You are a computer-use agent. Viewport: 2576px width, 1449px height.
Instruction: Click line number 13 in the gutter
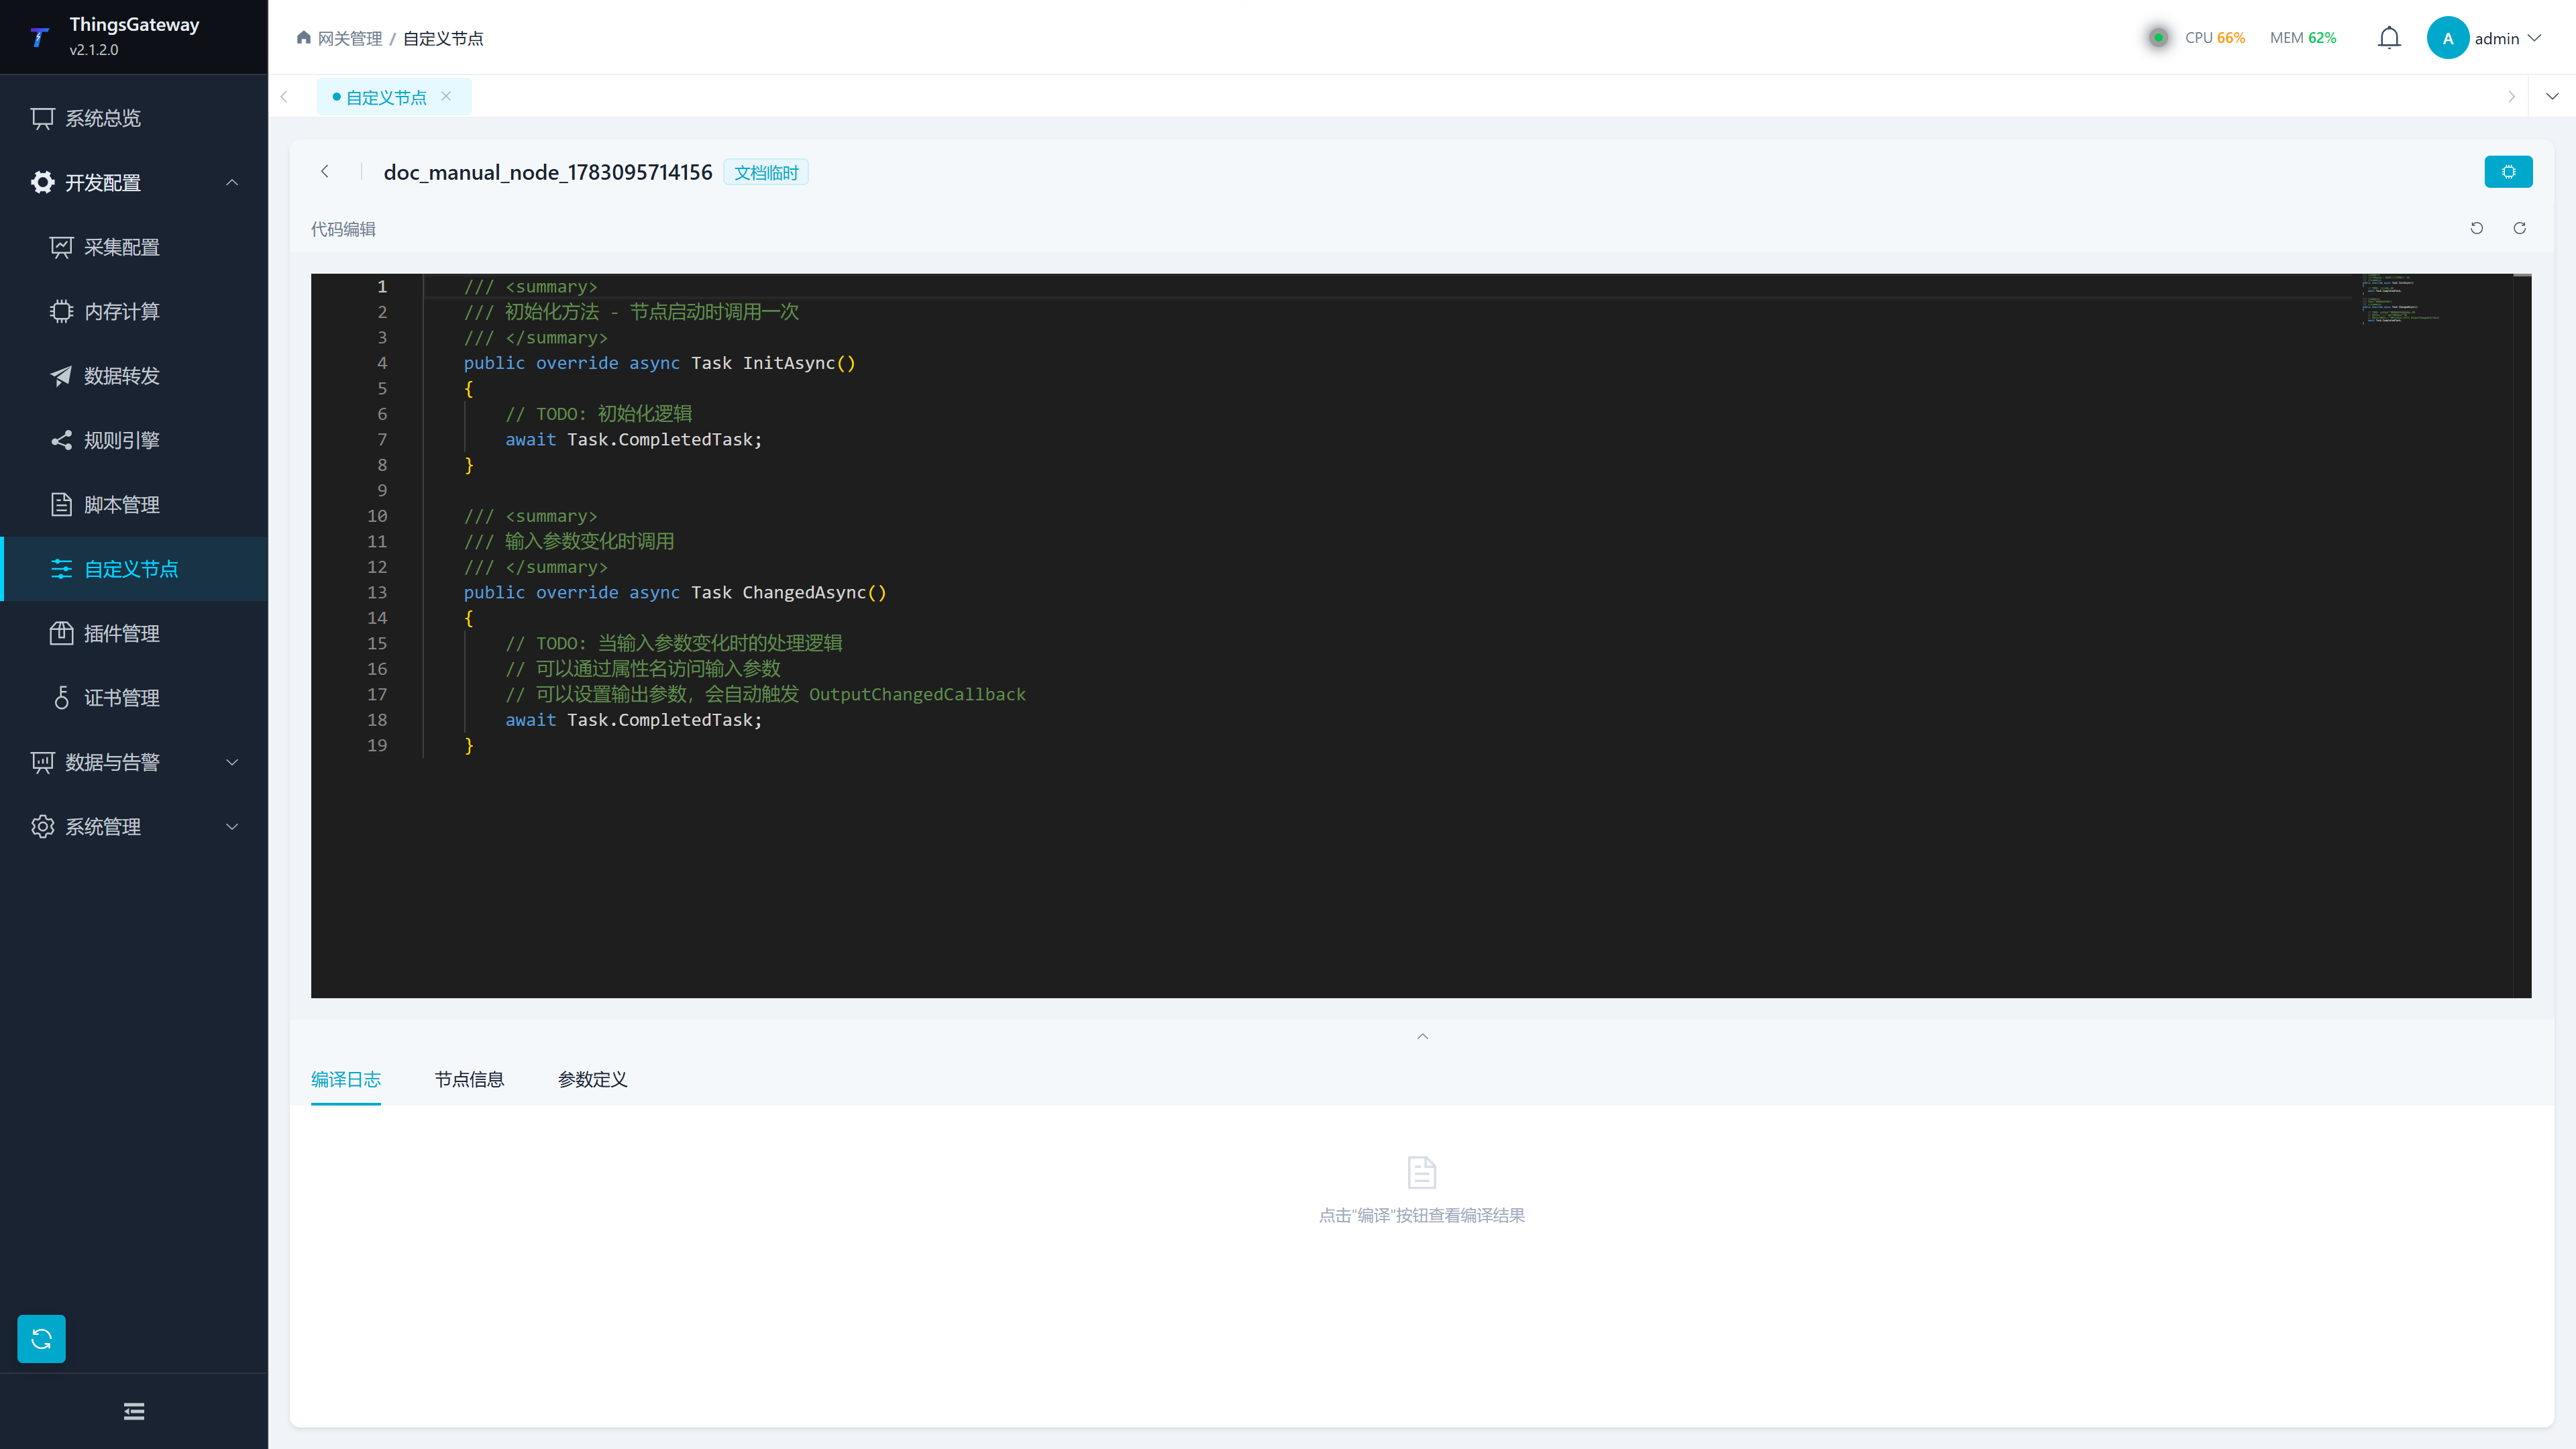(x=377, y=592)
